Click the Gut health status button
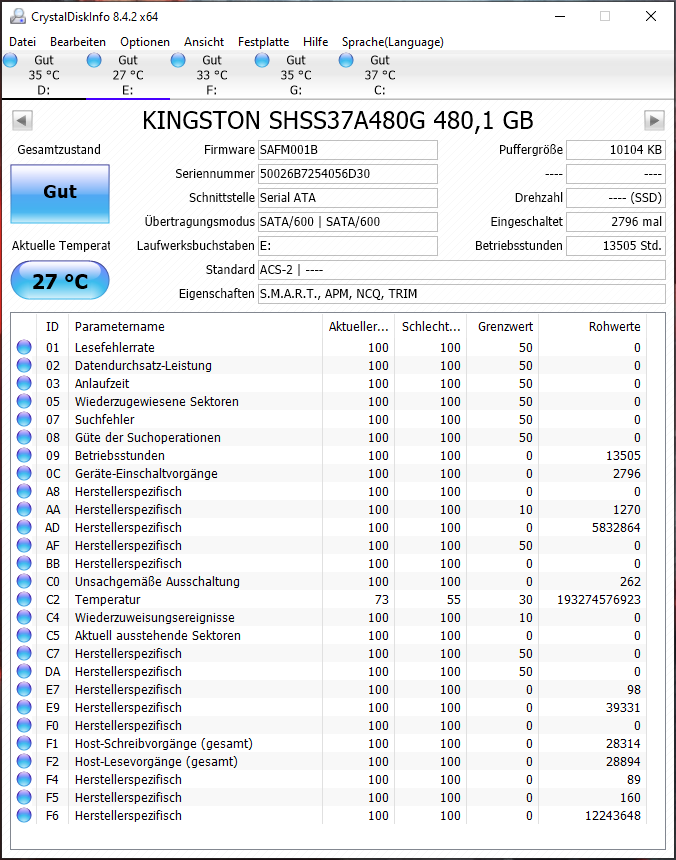 coord(60,194)
